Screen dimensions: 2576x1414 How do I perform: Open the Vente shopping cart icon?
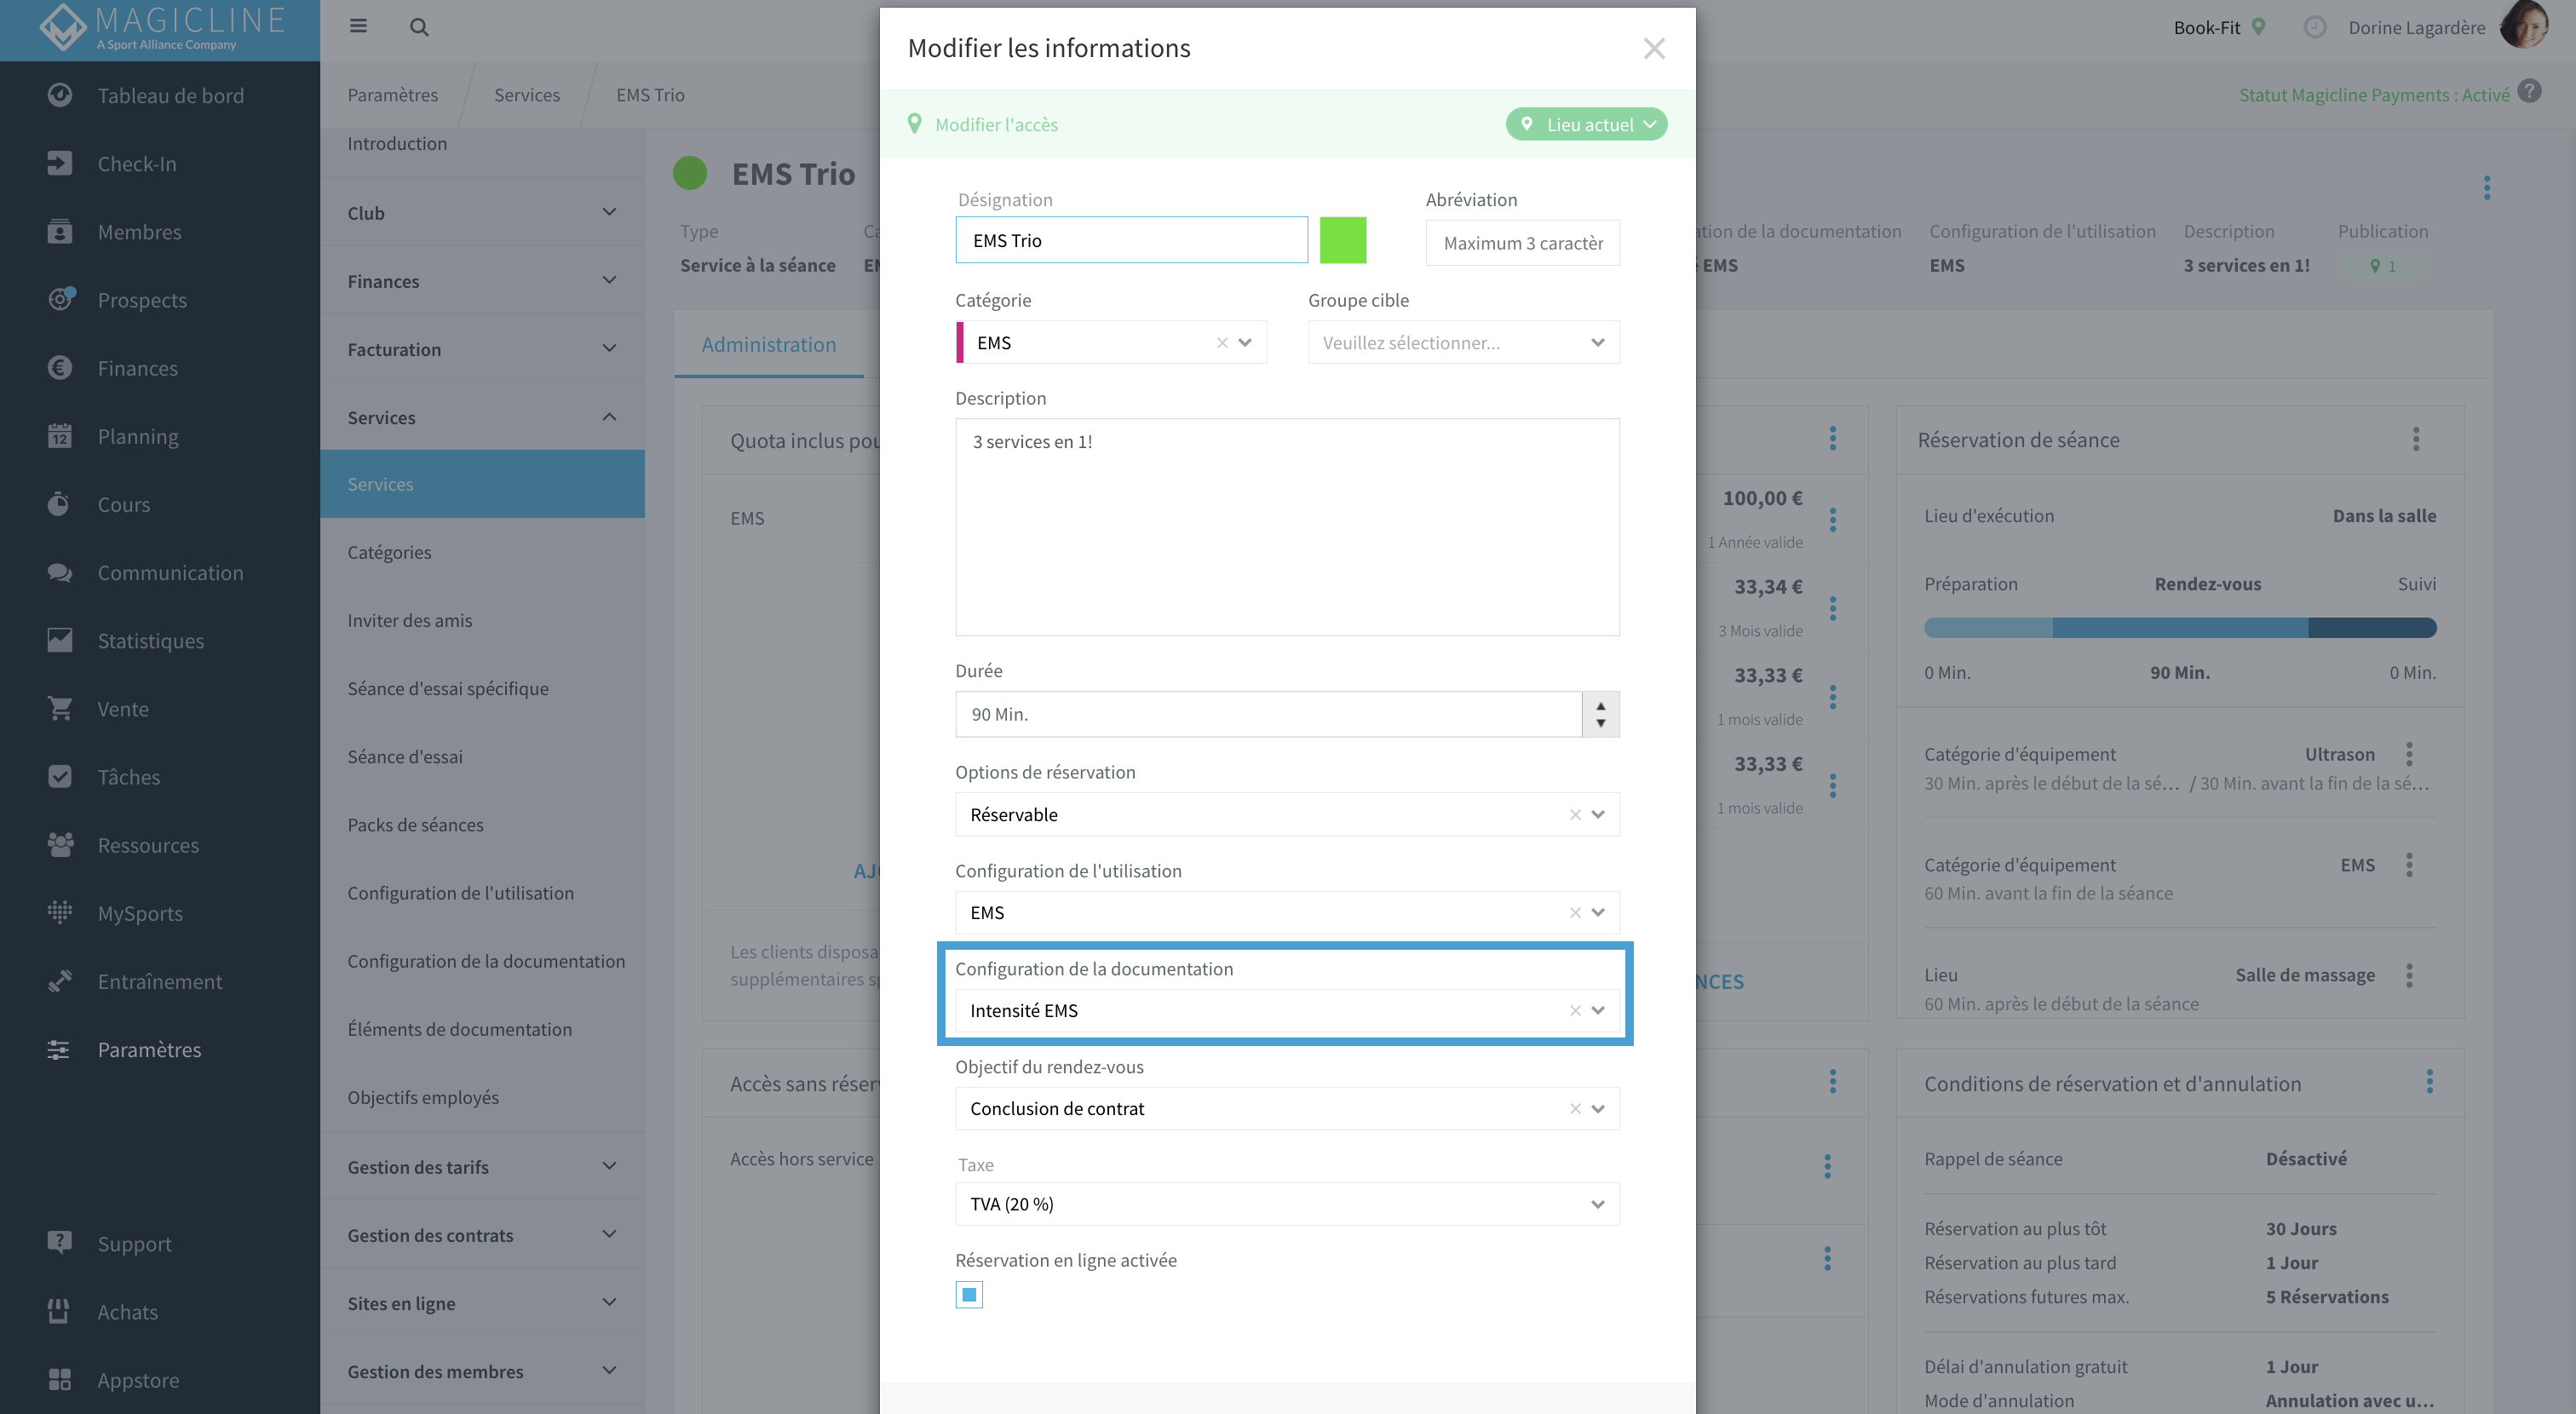[60, 708]
